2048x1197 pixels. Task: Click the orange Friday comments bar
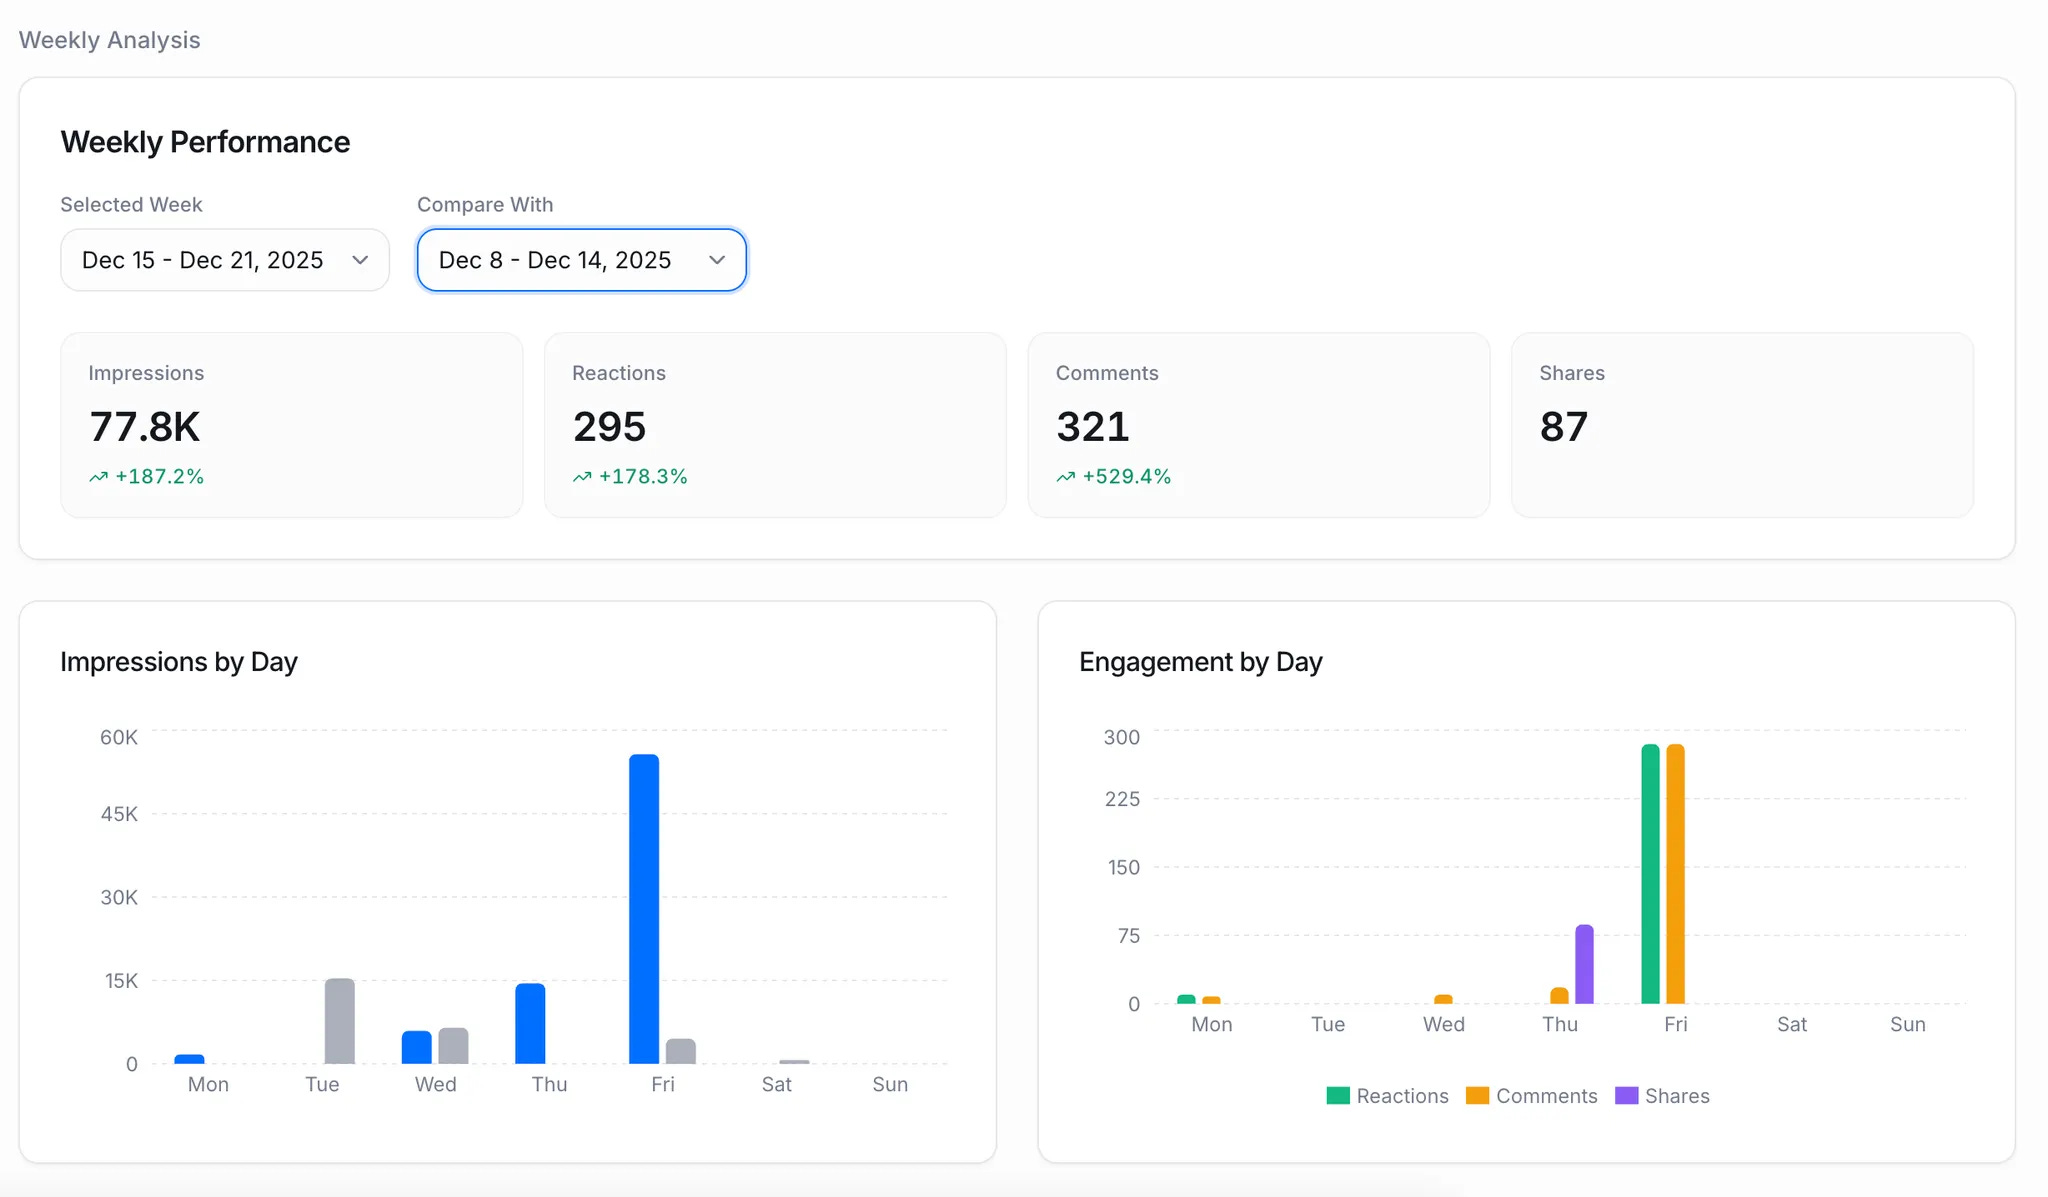click(x=1676, y=873)
